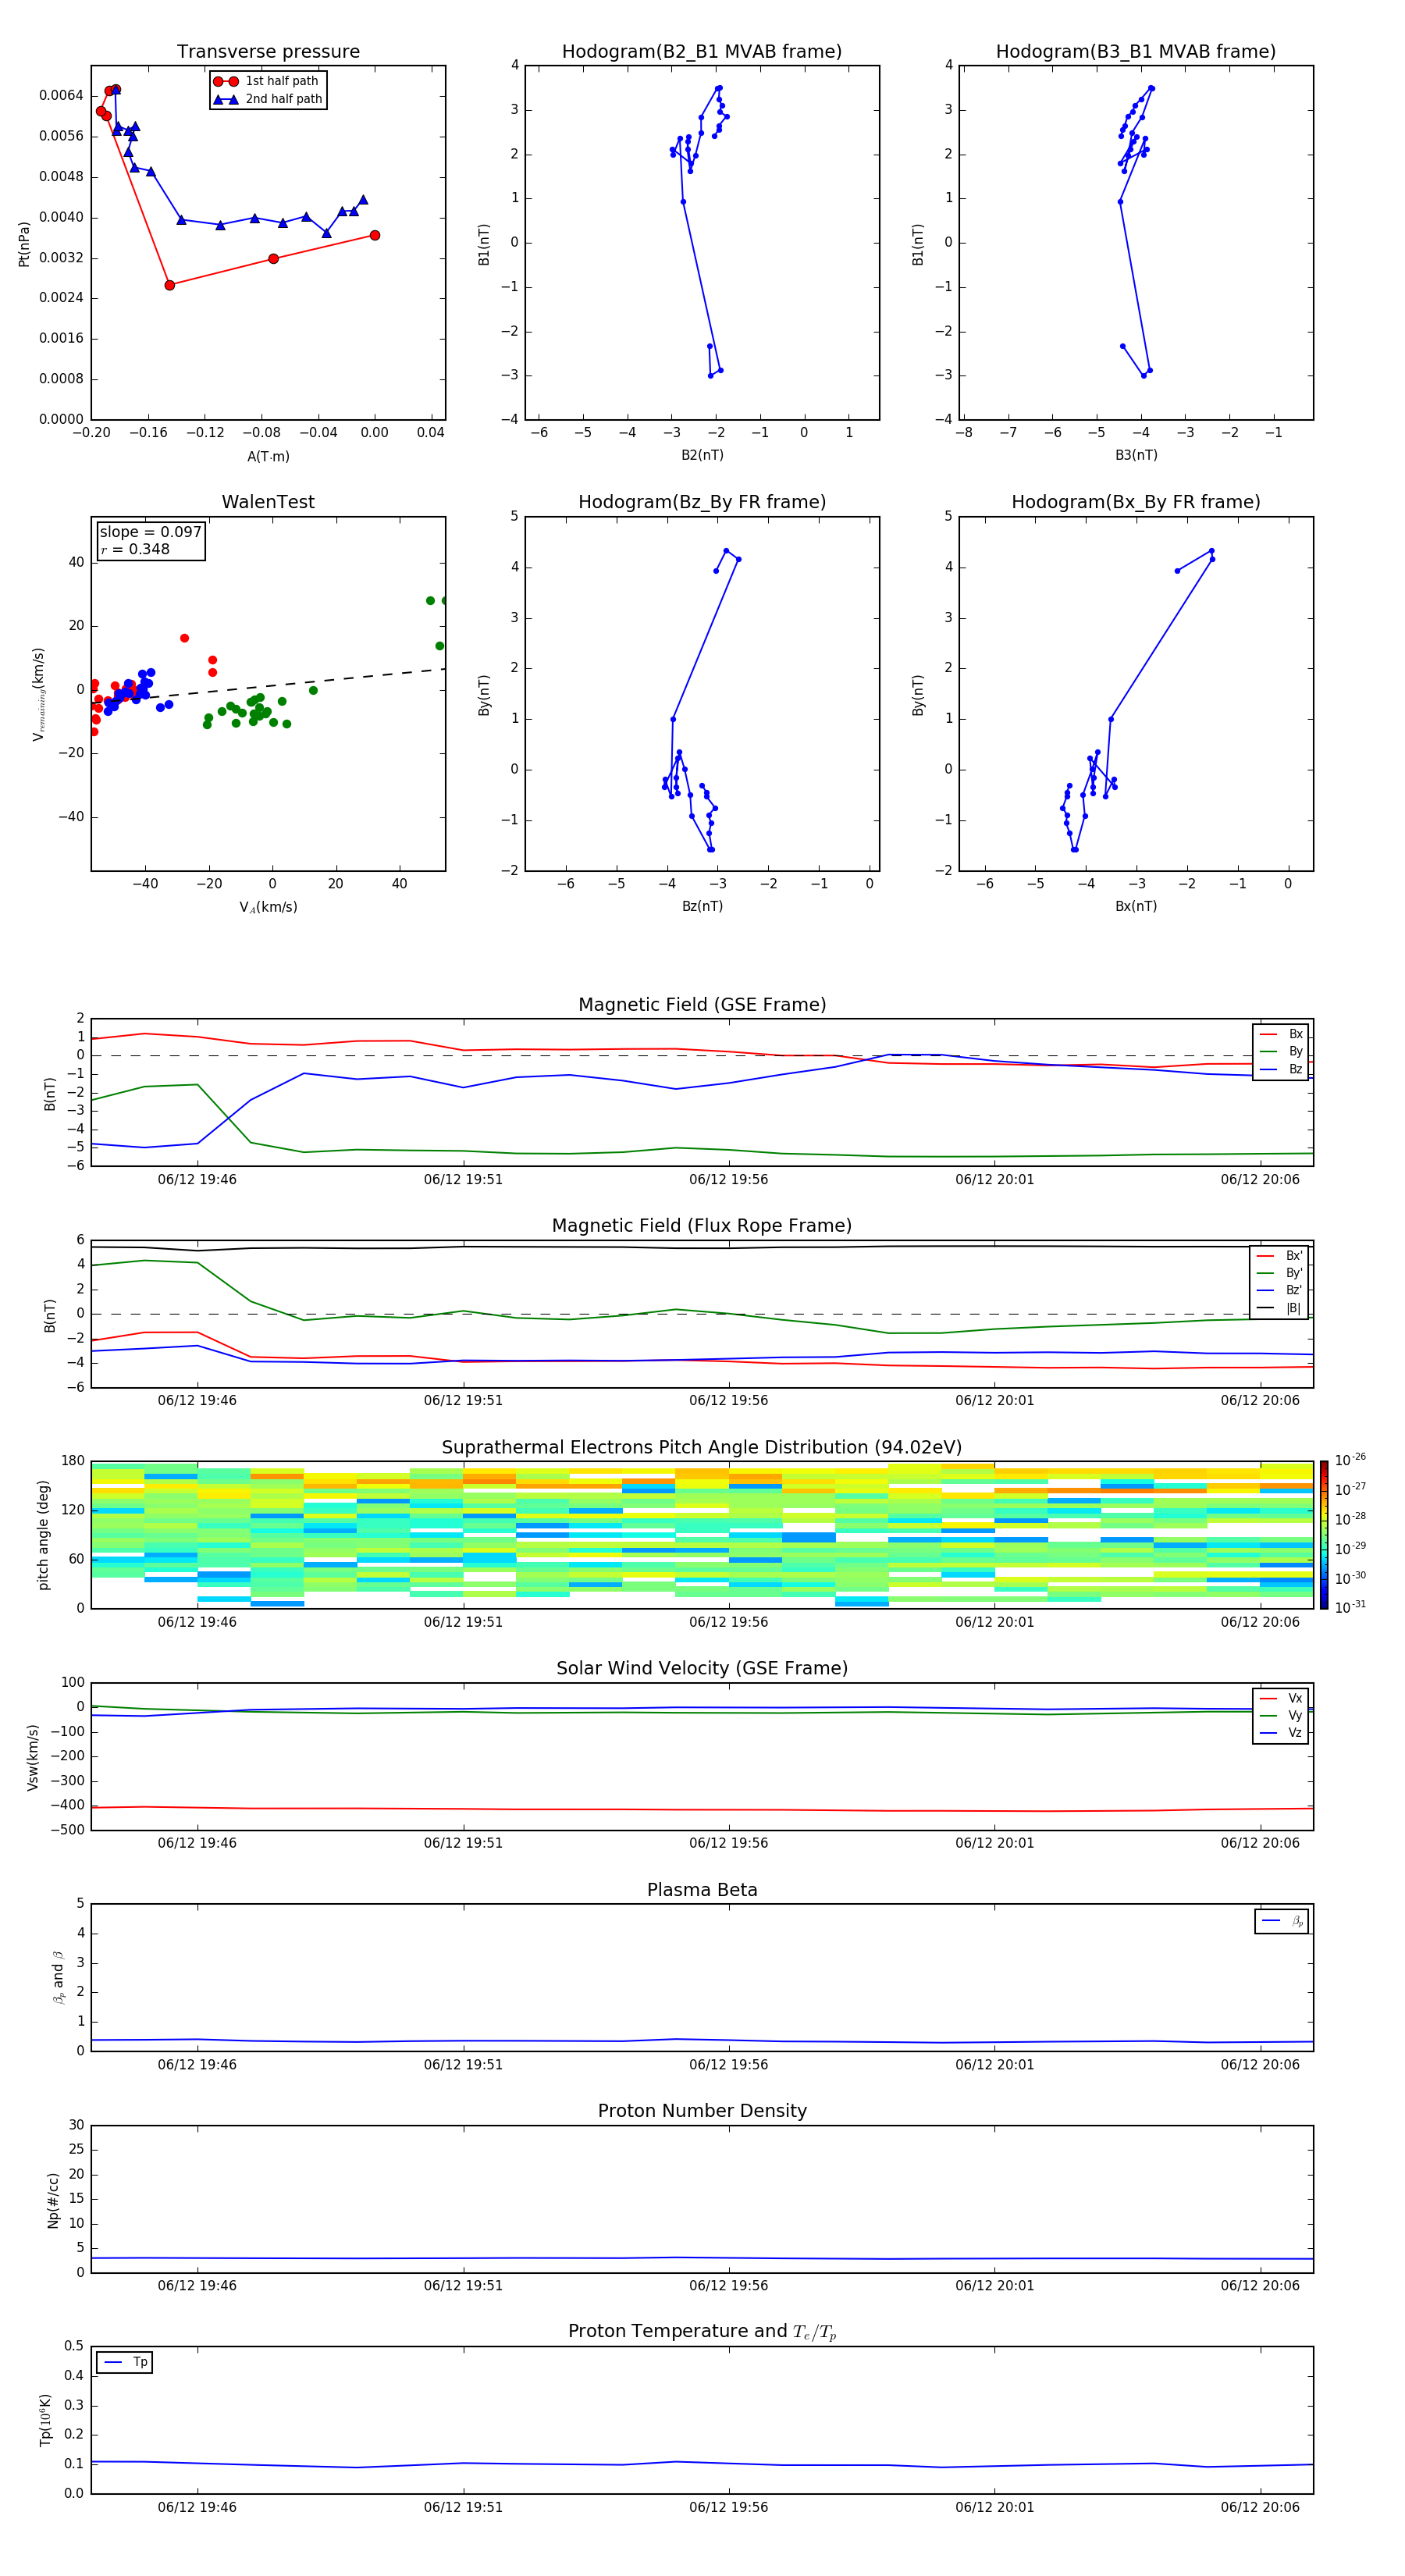Select Bz legend entry in GSE magnetic field plot
The image size is (1405, 2576).
coord(1281,1069)
